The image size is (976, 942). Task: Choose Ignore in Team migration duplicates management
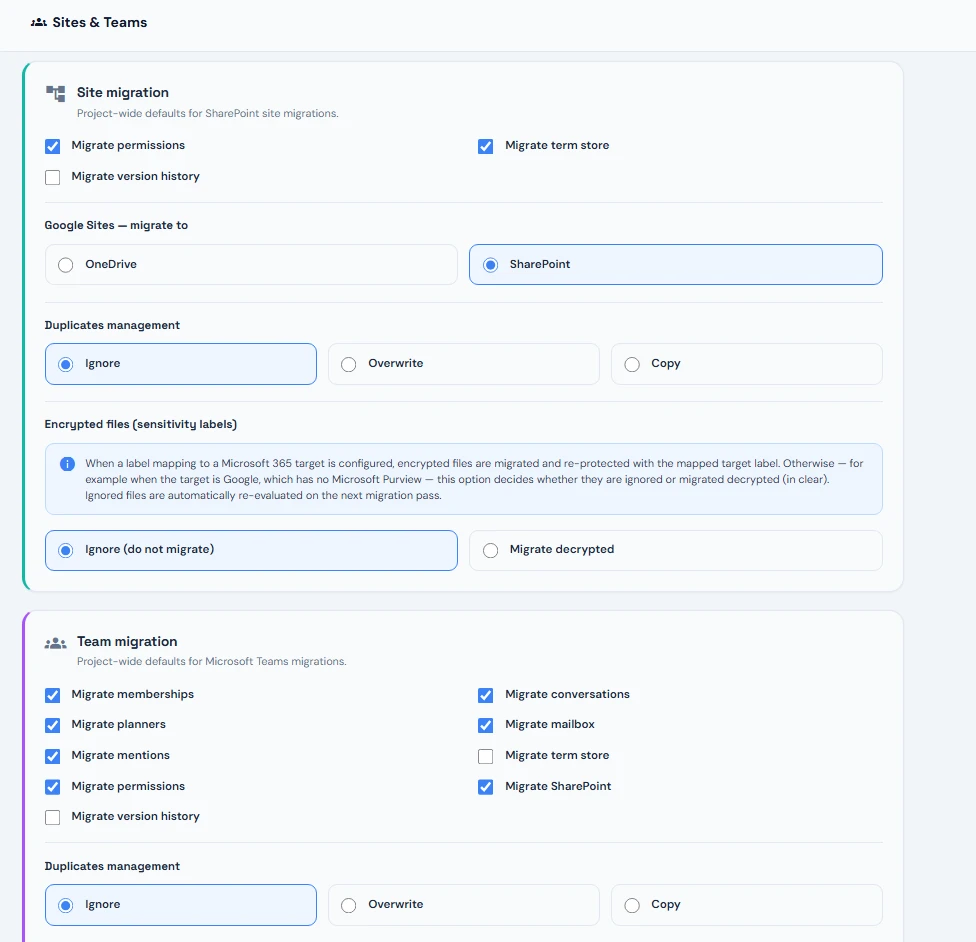(181, 905)
